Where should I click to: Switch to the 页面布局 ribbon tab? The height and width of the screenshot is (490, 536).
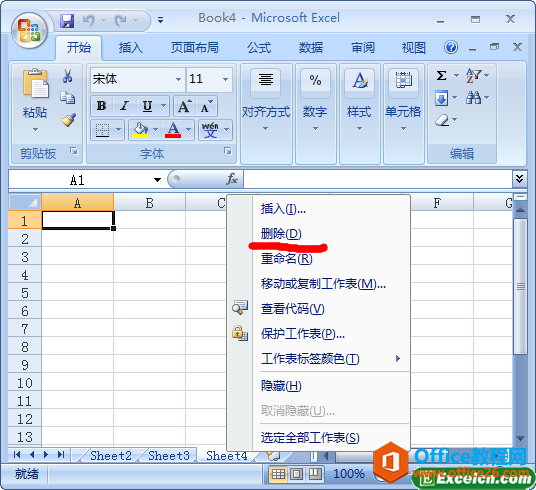pos(195,48)
